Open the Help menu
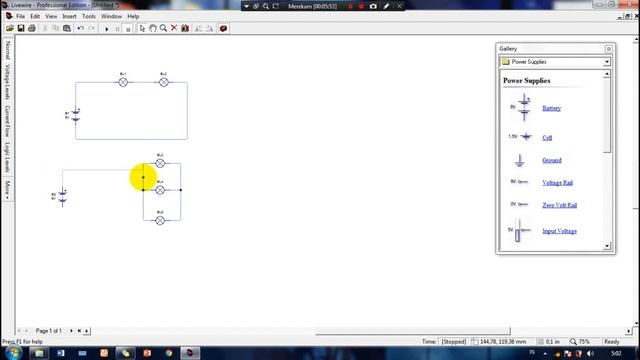640x360 pixels. (x=133, y=16)
